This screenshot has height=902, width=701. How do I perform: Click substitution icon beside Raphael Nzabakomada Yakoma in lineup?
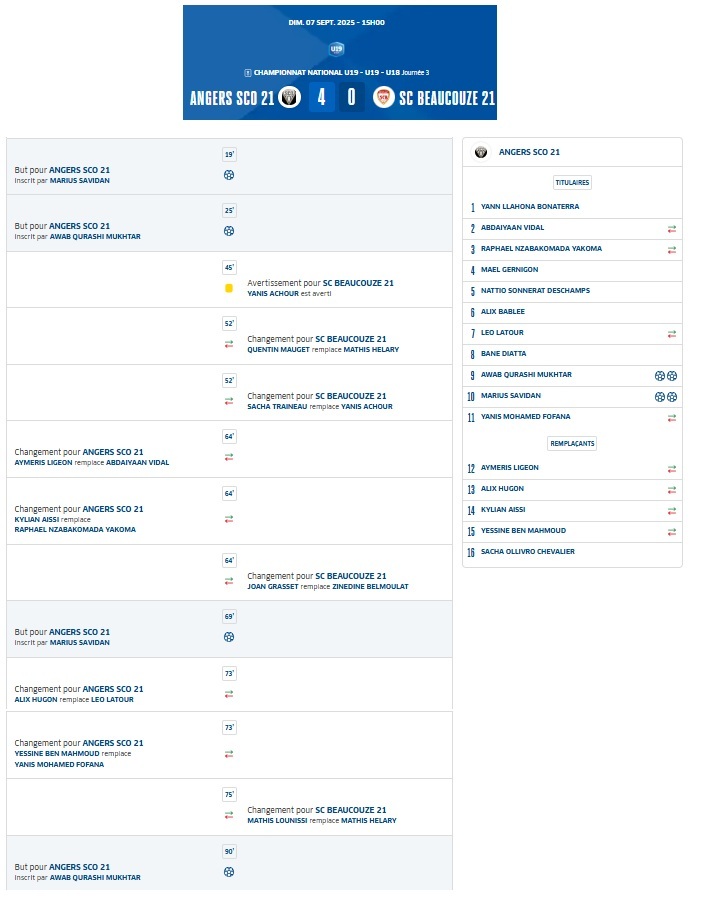(x=672, y=250)
